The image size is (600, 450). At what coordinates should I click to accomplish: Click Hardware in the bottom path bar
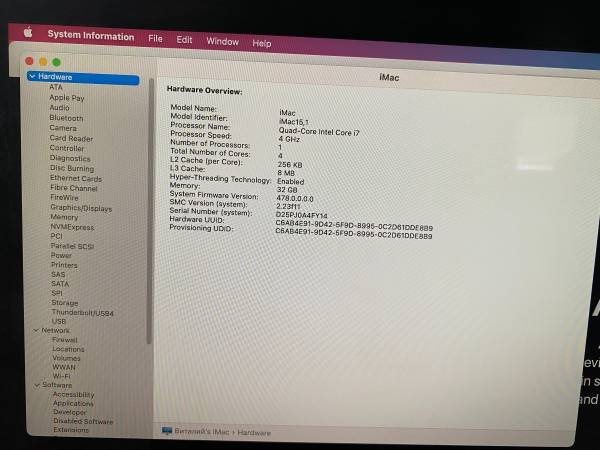click(x=254, y=432)
